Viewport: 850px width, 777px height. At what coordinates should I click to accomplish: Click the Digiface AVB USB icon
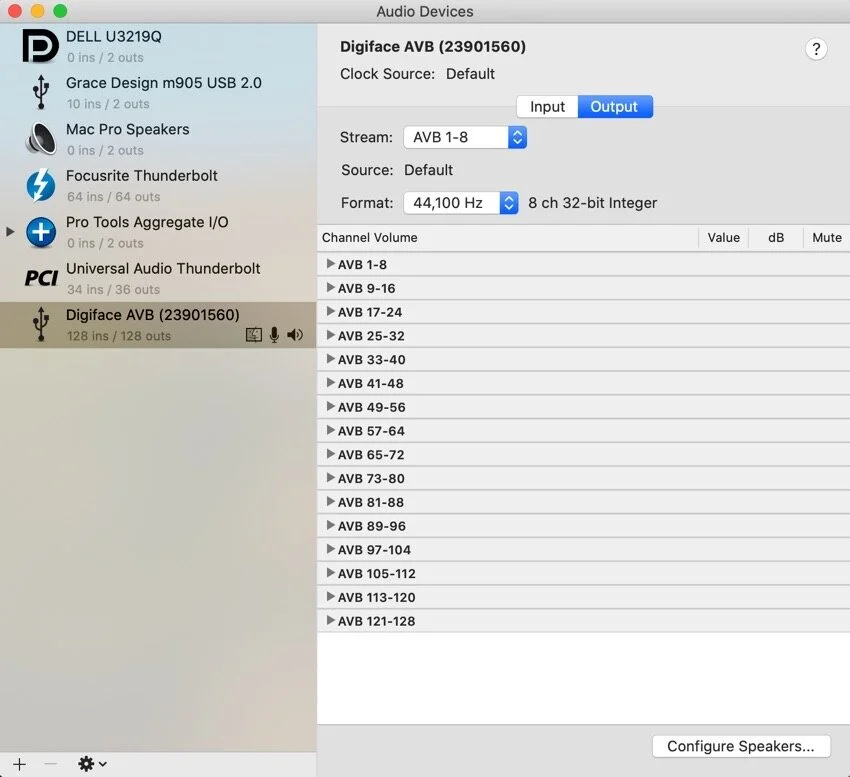[x=41, y=324]
